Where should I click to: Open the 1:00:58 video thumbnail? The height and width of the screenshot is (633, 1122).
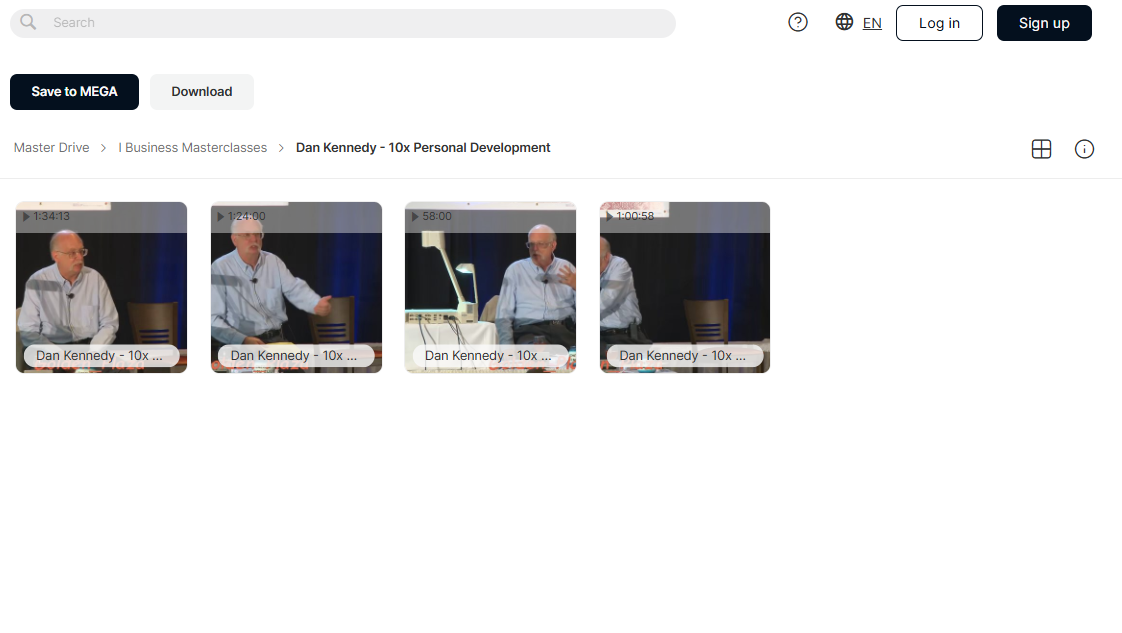point(685,287)
